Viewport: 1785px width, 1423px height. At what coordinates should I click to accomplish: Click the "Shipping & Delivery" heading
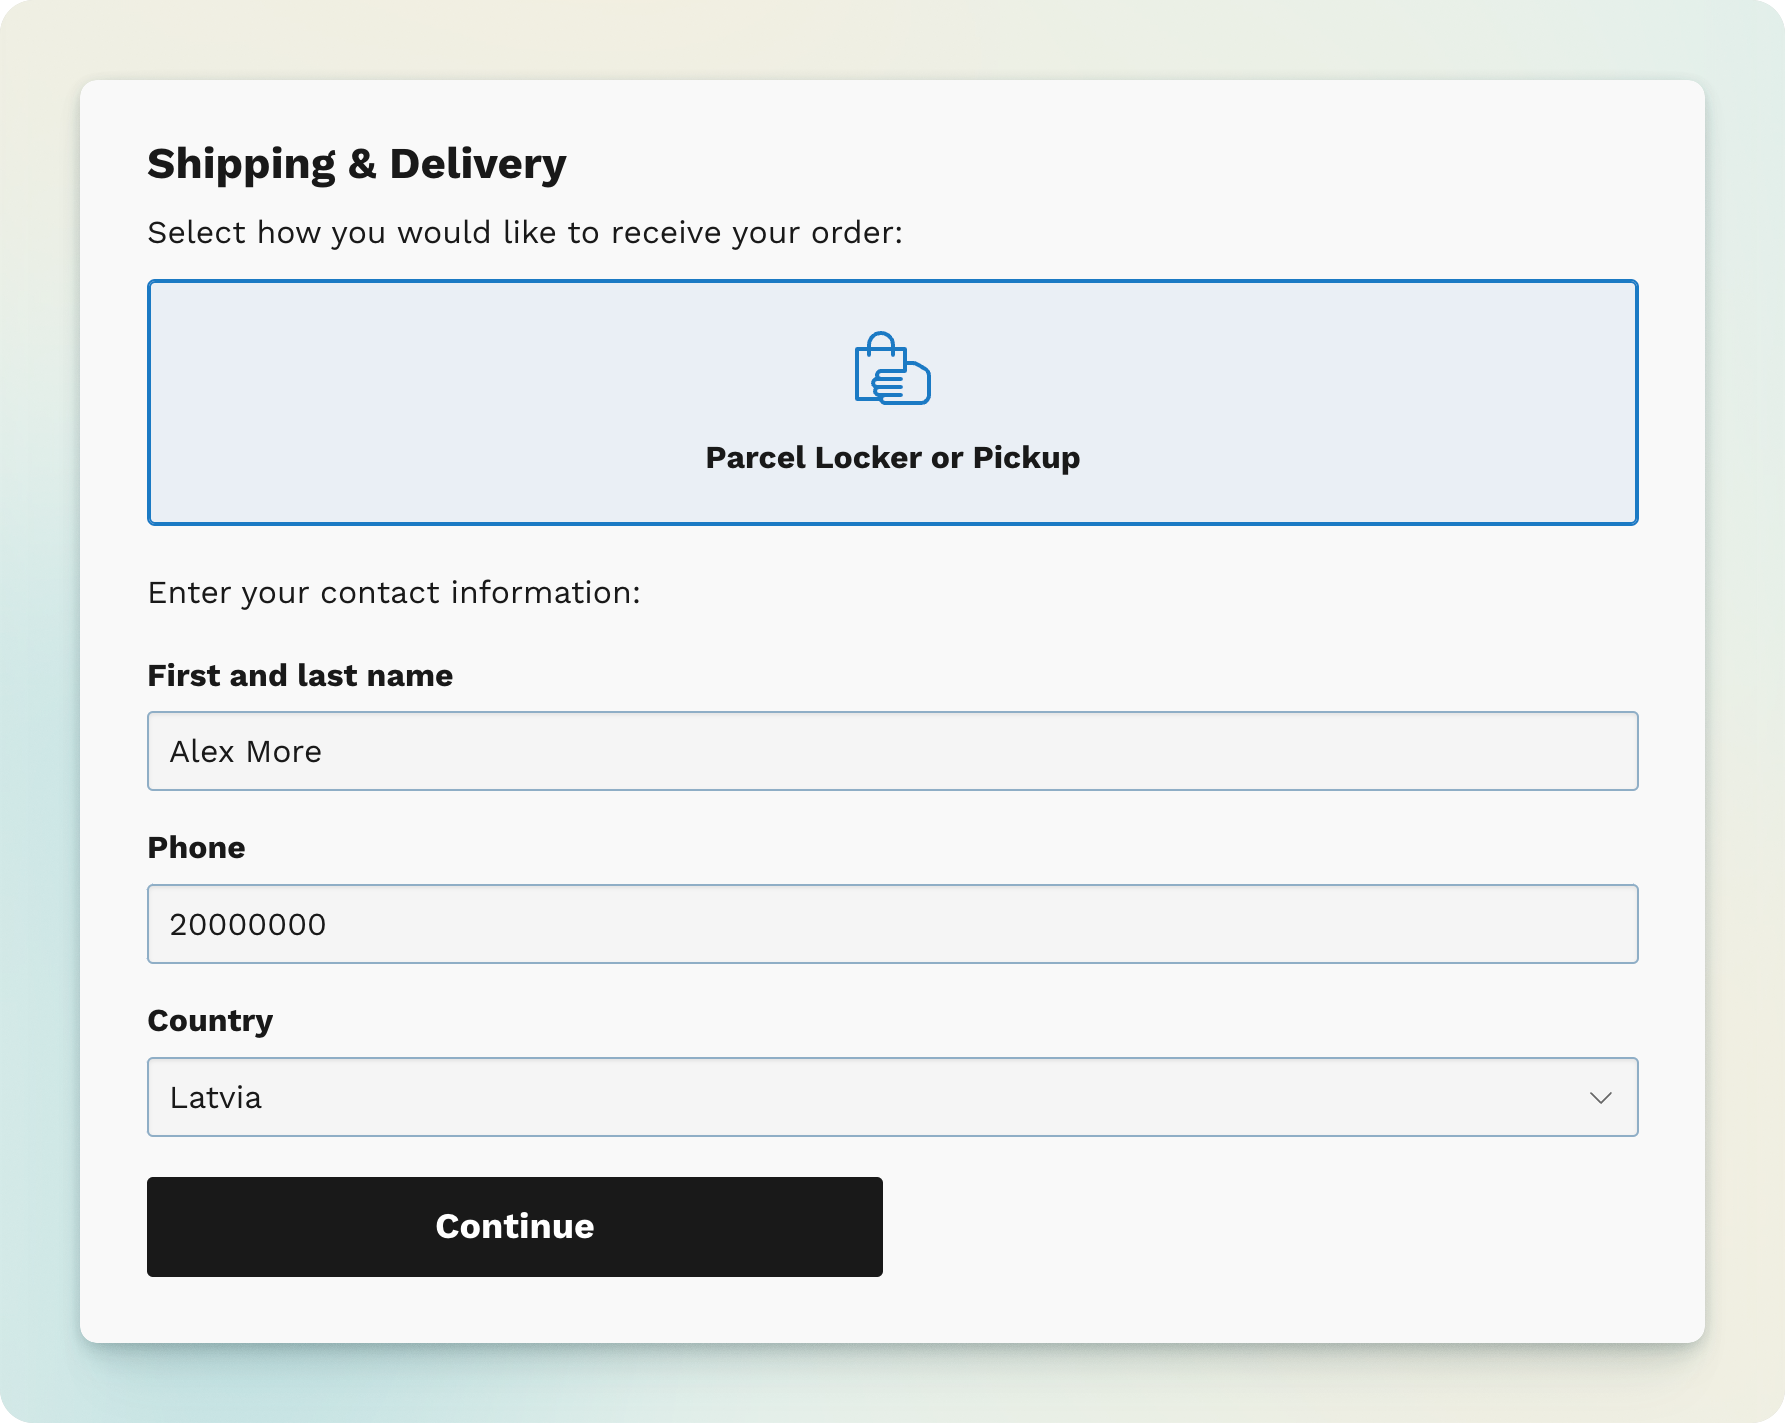coord(356,163)
